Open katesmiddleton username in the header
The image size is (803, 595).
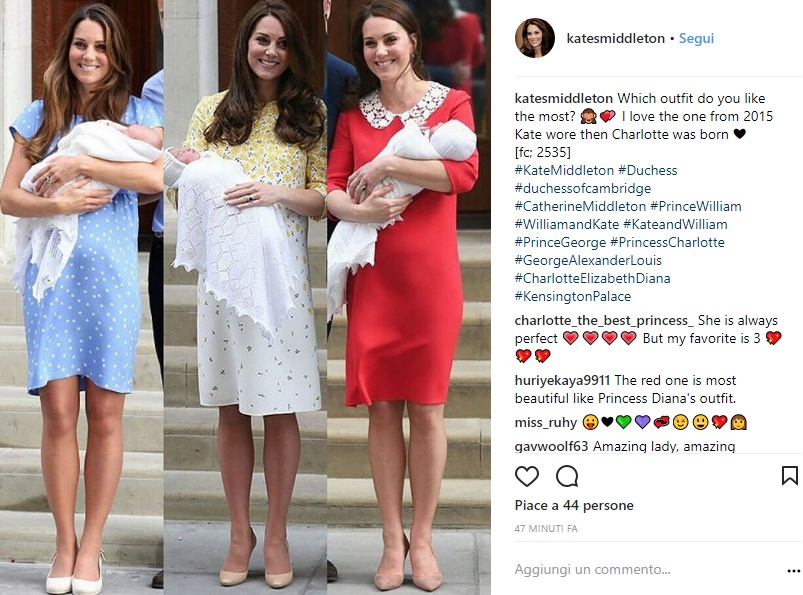click(x=615, y=38)
